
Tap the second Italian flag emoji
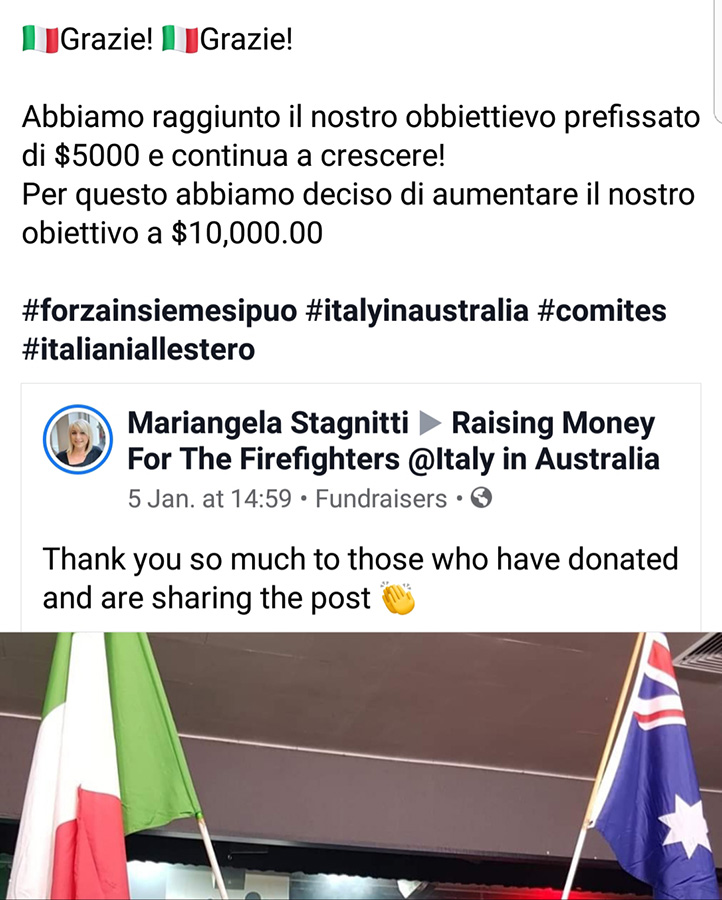[180, 40]
